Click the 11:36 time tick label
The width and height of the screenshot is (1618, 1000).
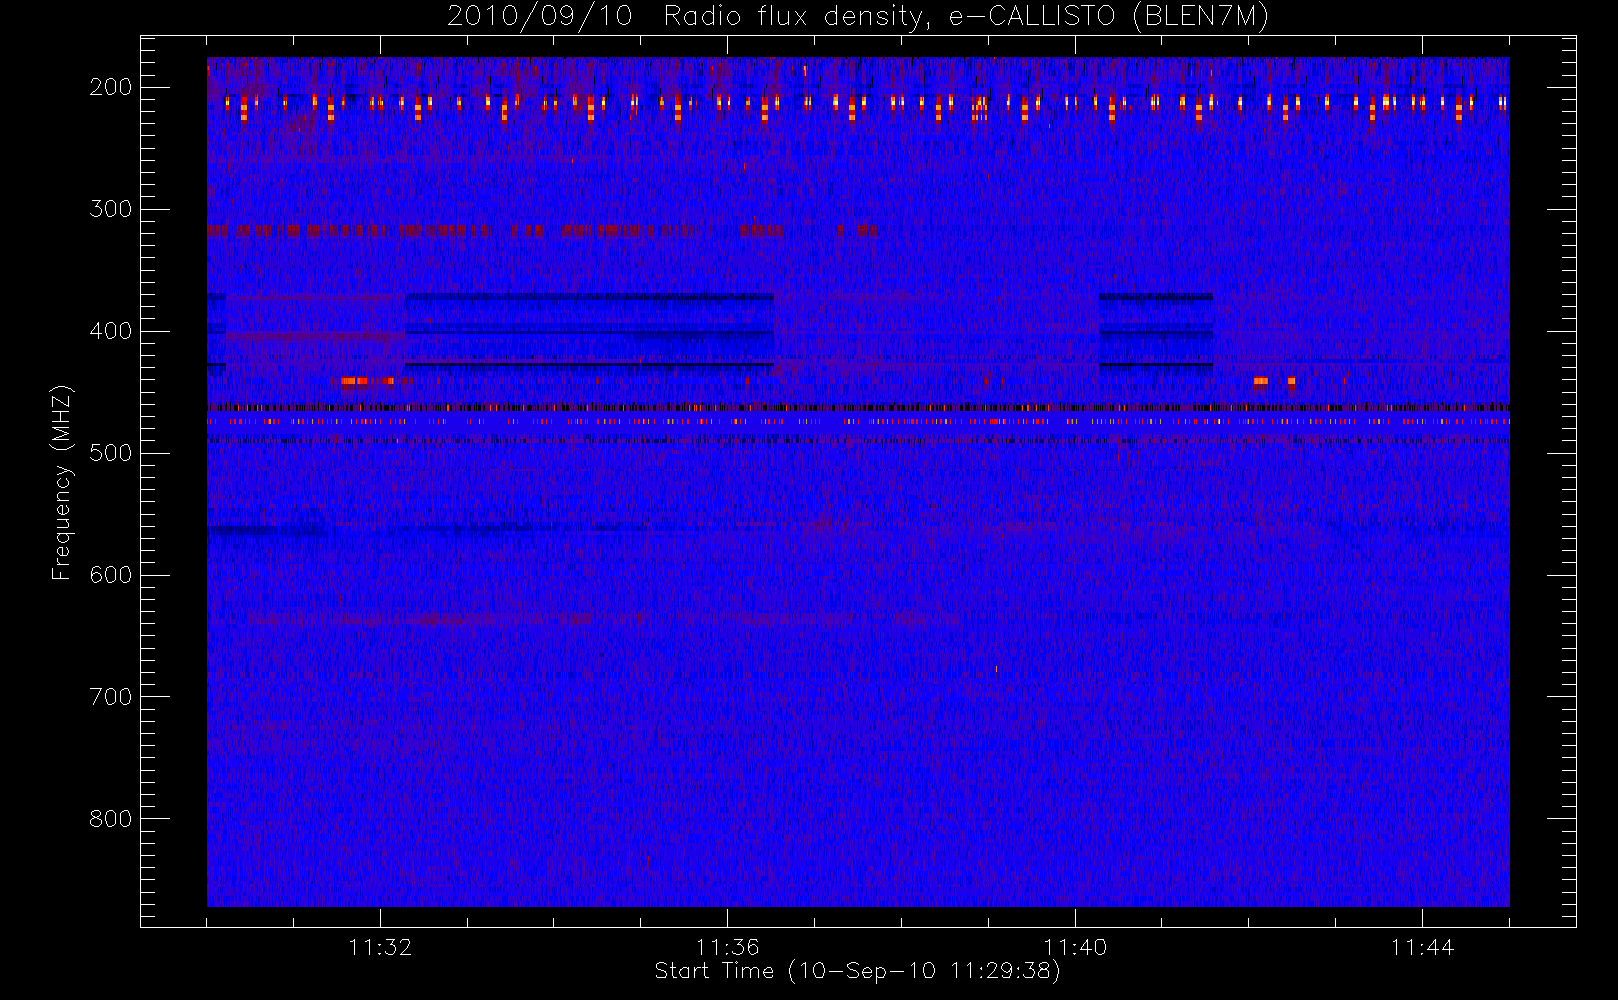click(728, 947)
